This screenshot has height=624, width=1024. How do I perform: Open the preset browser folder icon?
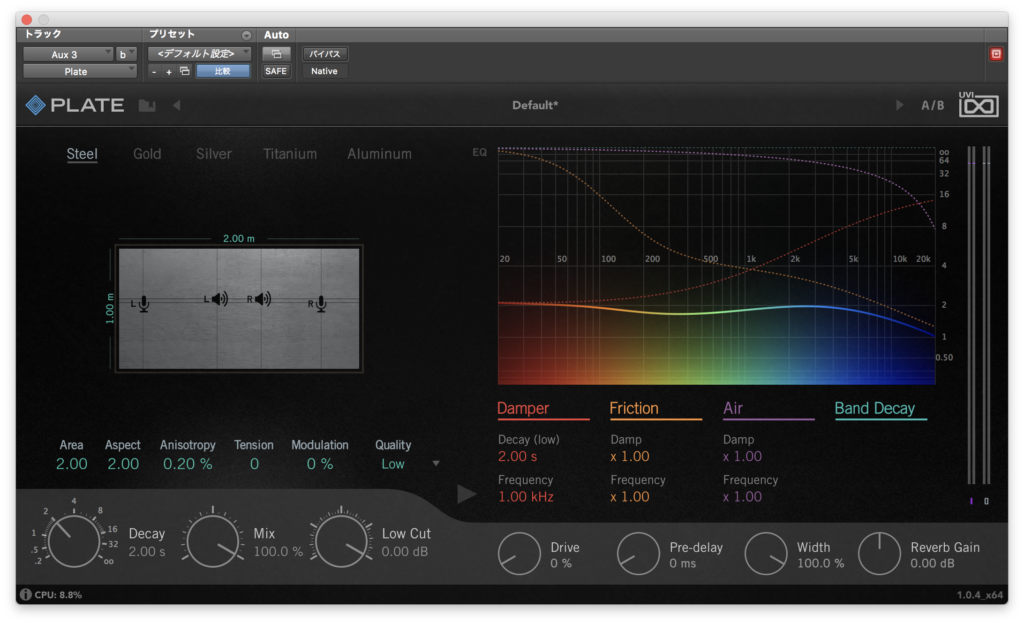(147, 106)
